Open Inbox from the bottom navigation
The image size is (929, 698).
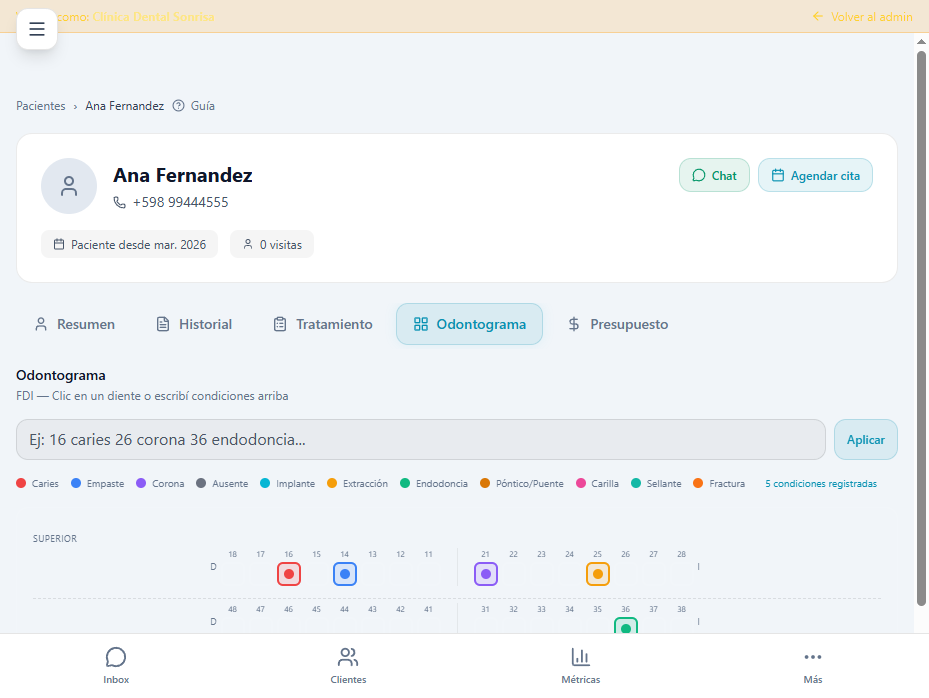(x=116, y=664)
